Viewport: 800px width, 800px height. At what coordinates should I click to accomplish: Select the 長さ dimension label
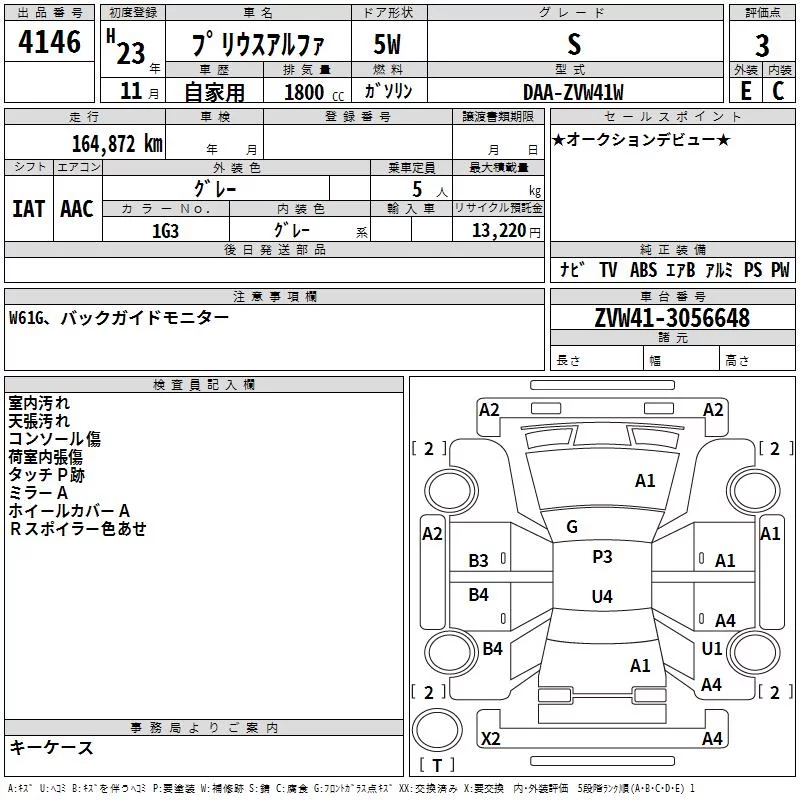point(568,361)
